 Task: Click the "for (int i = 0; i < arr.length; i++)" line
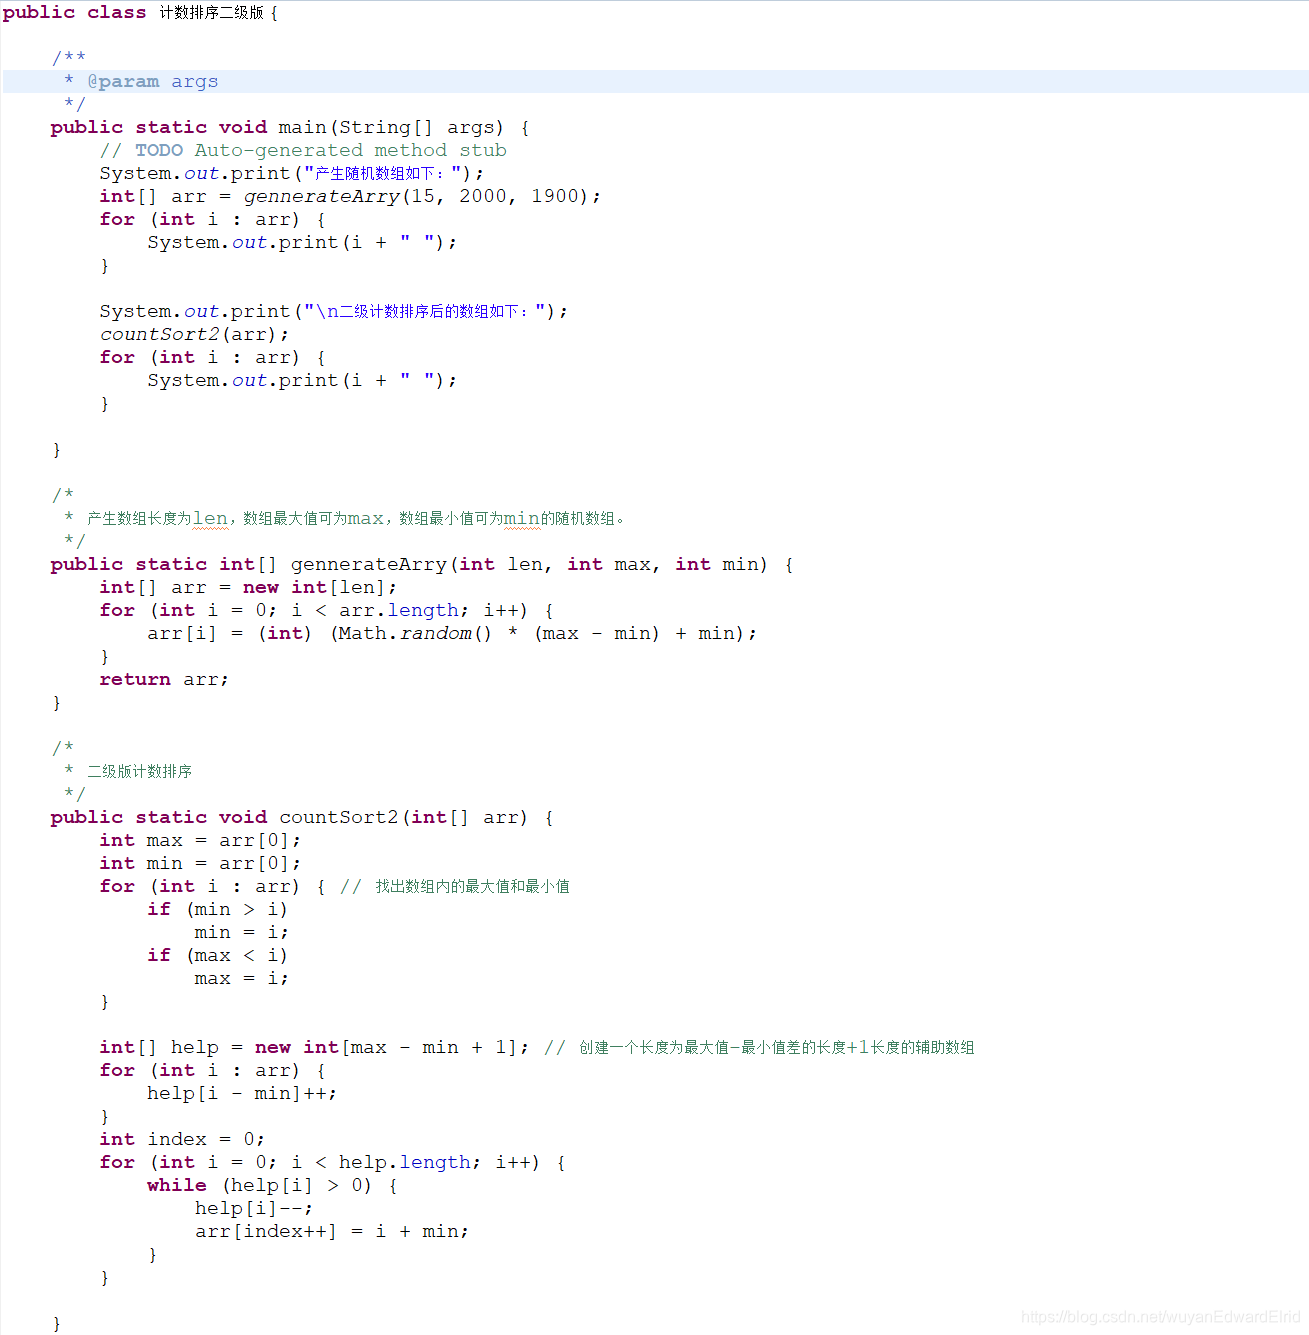click(326, 610)
